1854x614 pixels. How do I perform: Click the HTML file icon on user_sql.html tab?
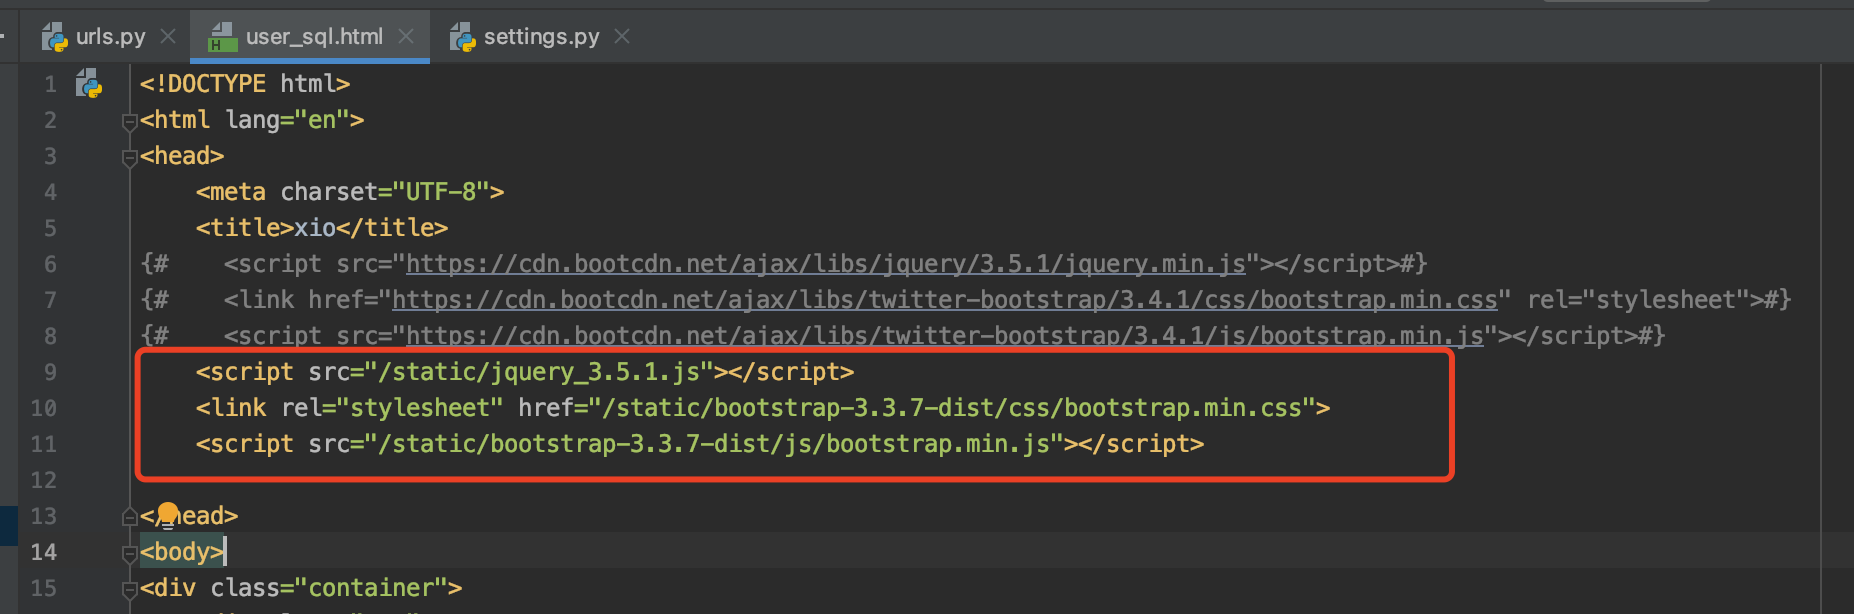[222, 37]
